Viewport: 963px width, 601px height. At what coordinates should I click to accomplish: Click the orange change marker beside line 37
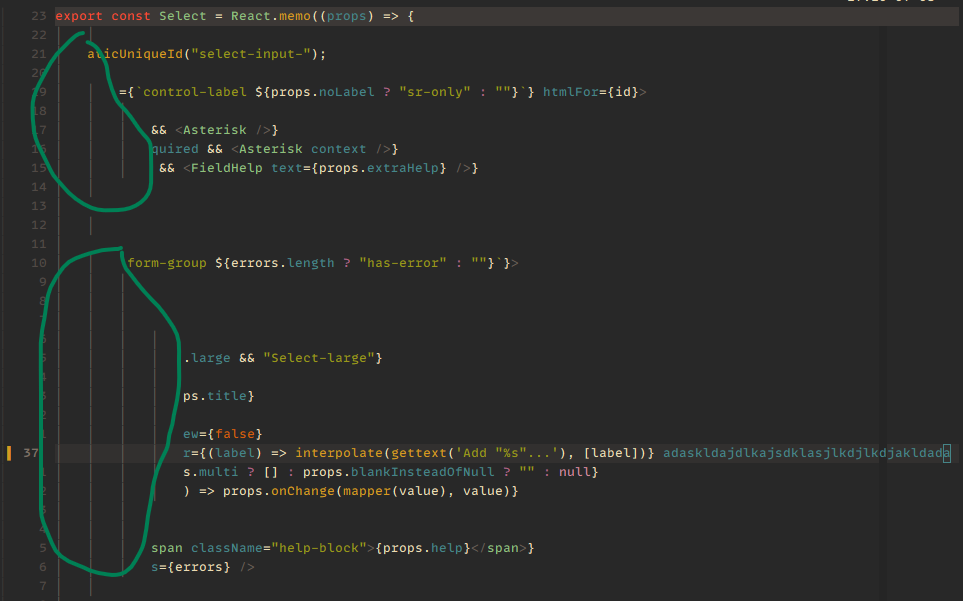[7, 452]
